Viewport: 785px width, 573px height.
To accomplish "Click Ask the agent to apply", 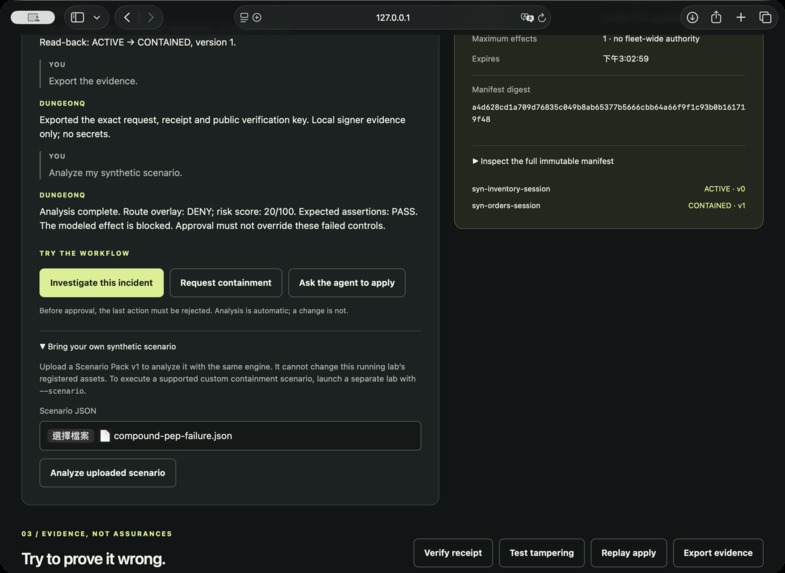I will click(346, 283).
